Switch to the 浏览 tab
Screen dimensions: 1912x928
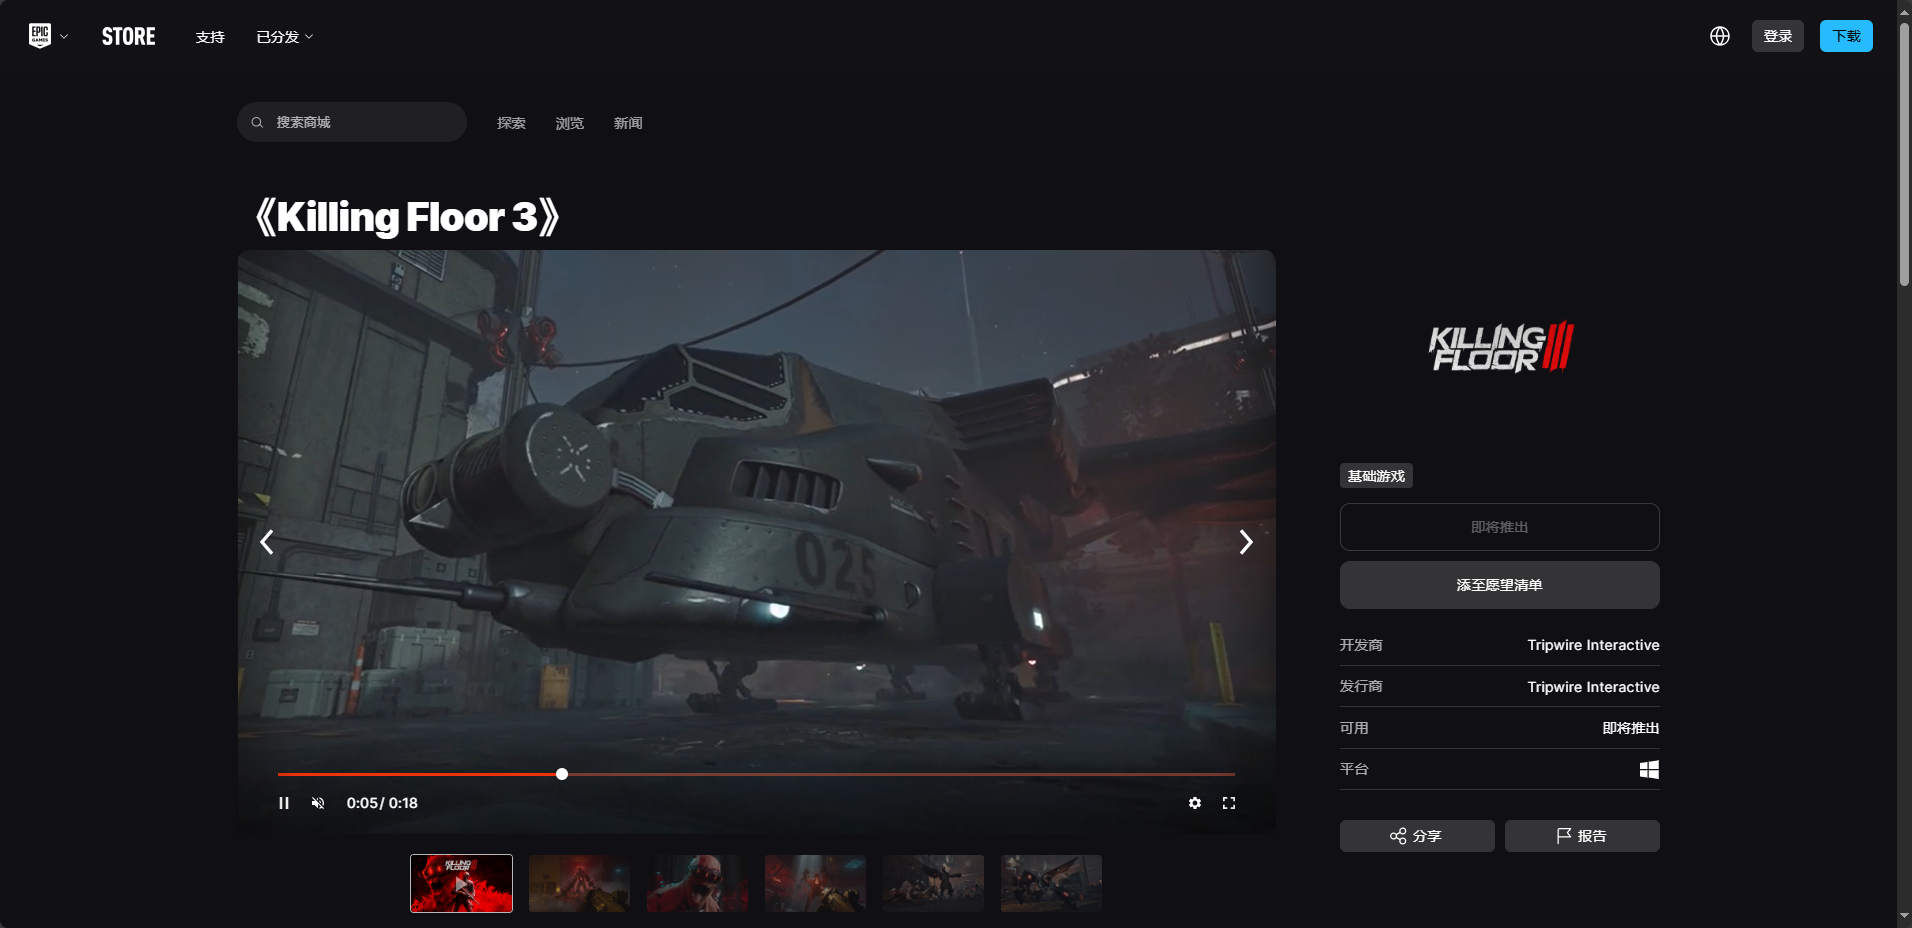[570, 123]
